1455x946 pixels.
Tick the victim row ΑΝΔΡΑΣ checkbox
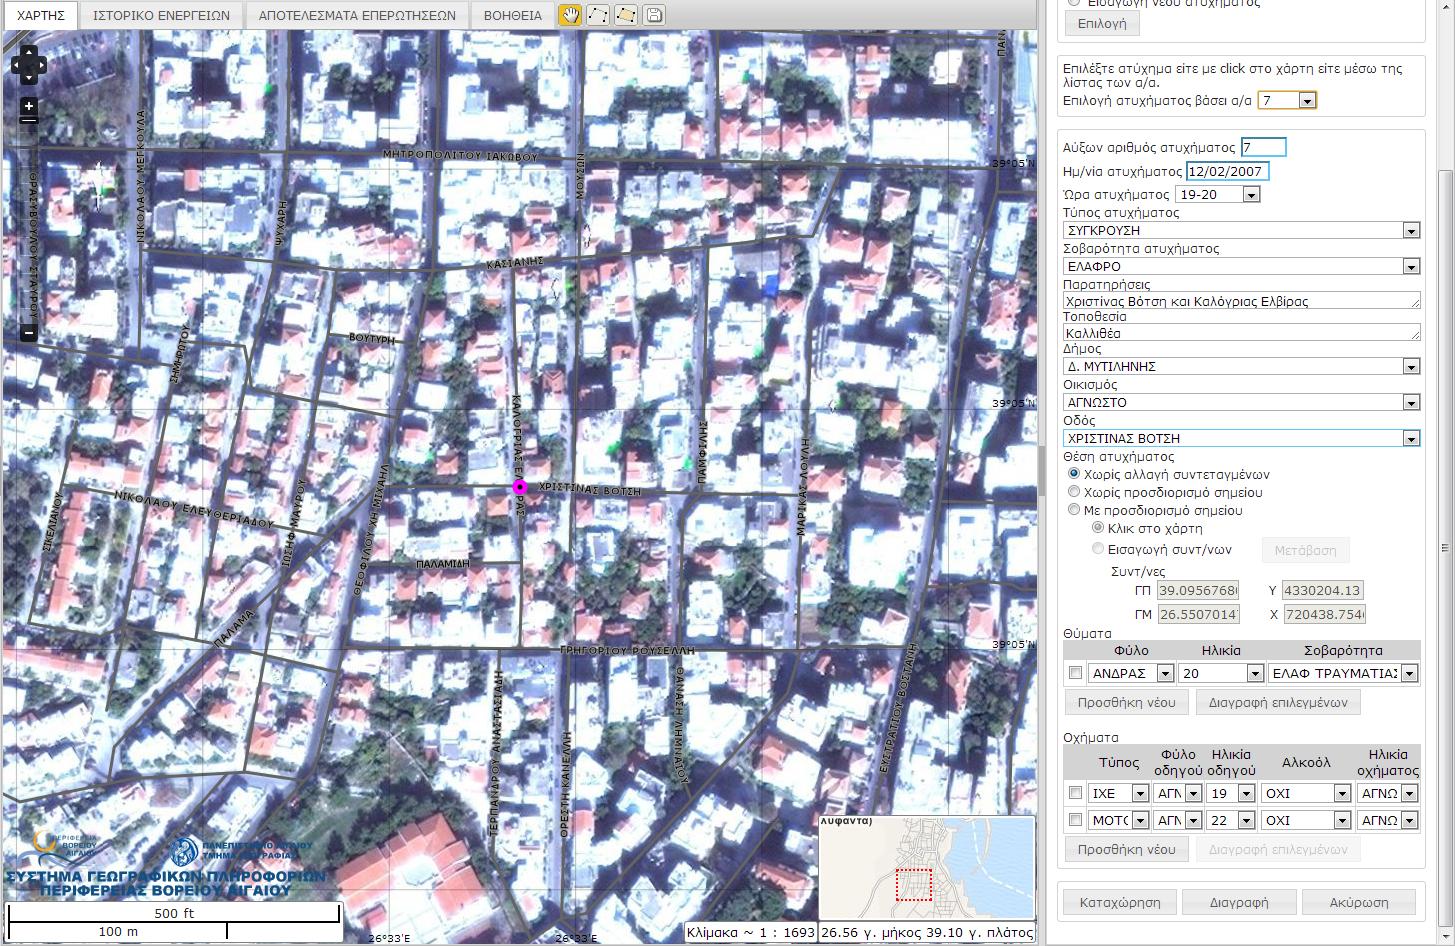point(1076,673)
